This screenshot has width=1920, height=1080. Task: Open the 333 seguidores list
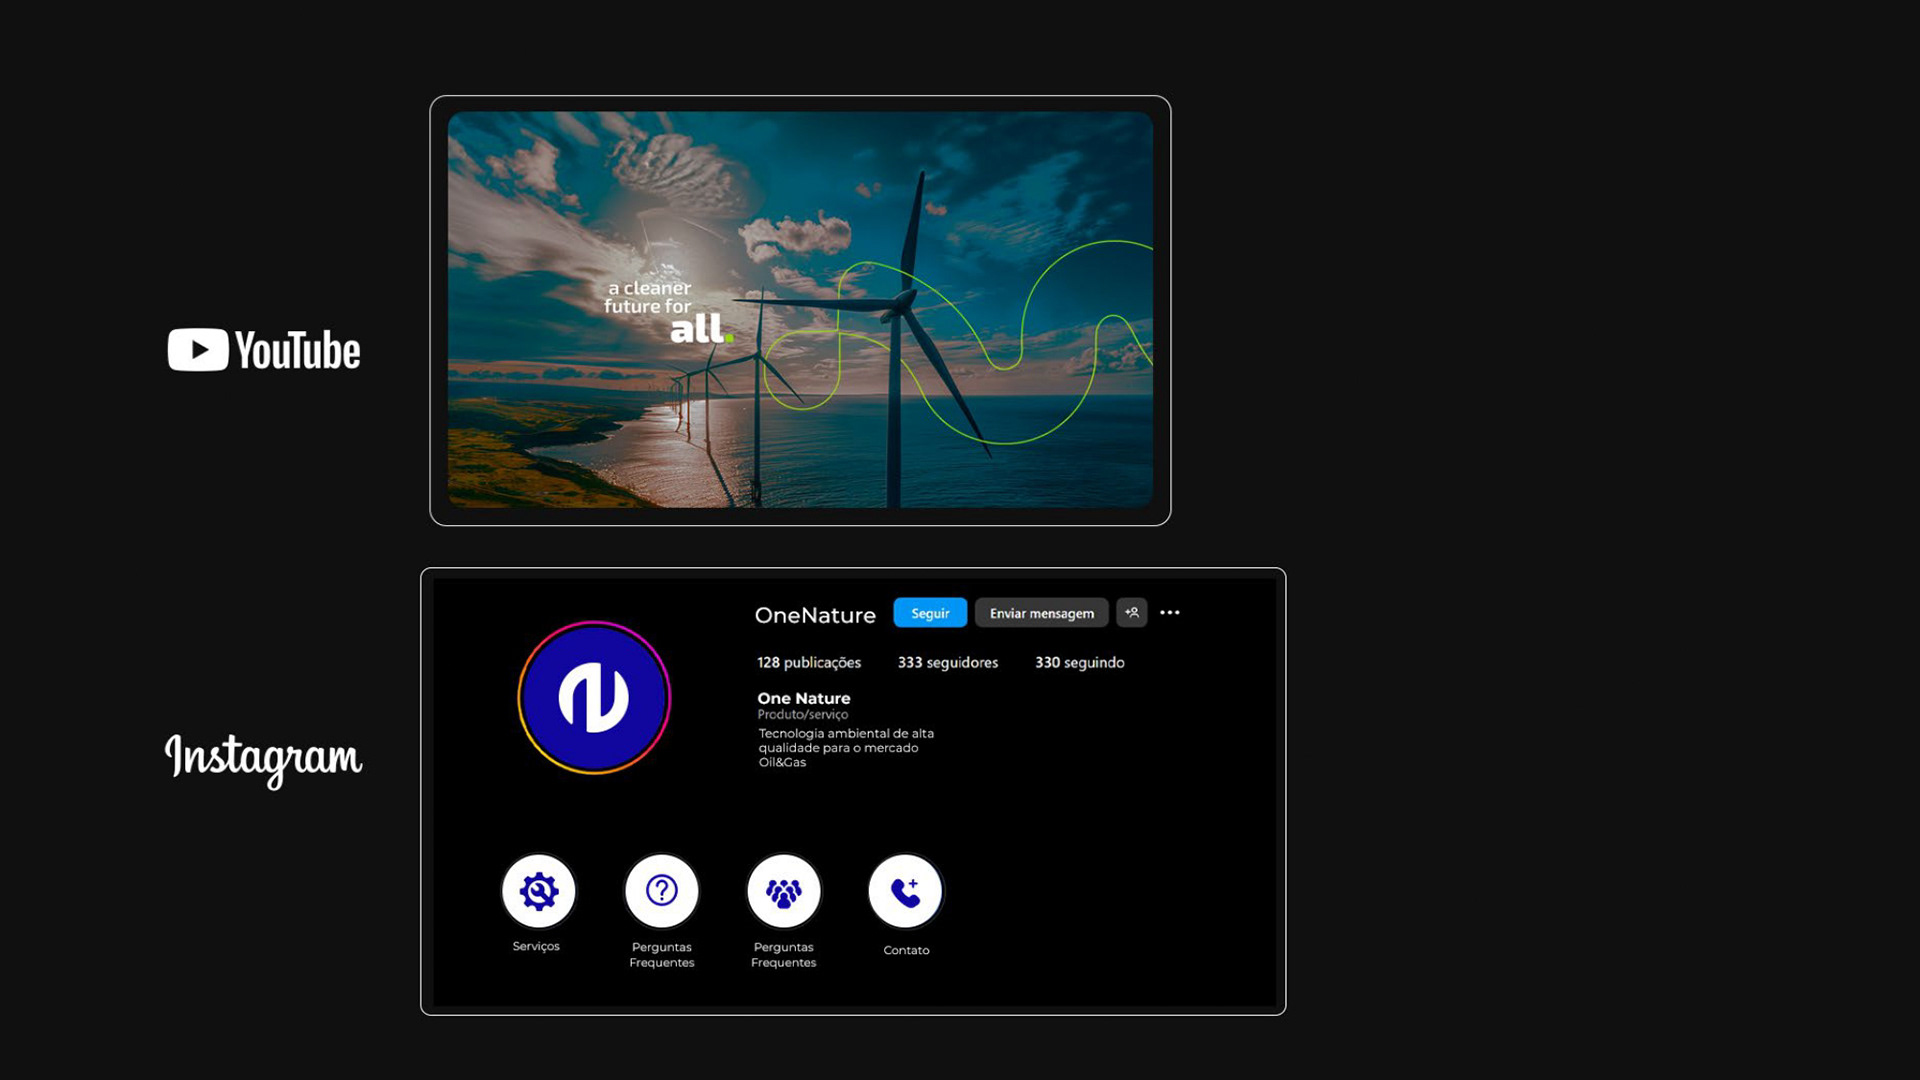coord(947,663)
